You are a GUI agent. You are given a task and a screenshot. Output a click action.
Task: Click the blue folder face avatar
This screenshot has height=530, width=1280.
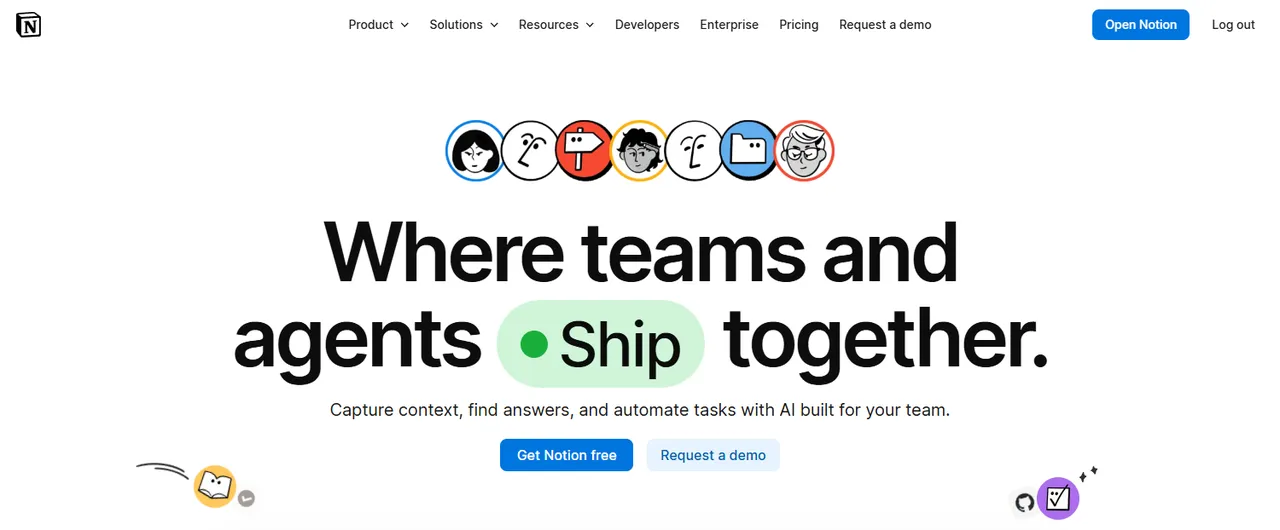[749, 151]
